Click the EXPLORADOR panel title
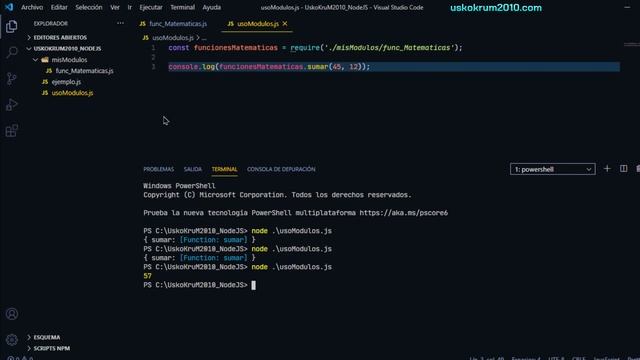Viewport: 640px width, 360px height. (x=51, y=24)
